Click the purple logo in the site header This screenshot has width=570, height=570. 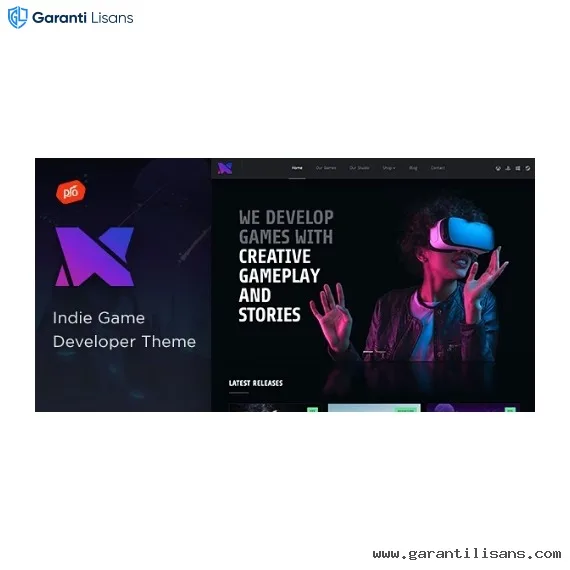[x=225, y=168]
